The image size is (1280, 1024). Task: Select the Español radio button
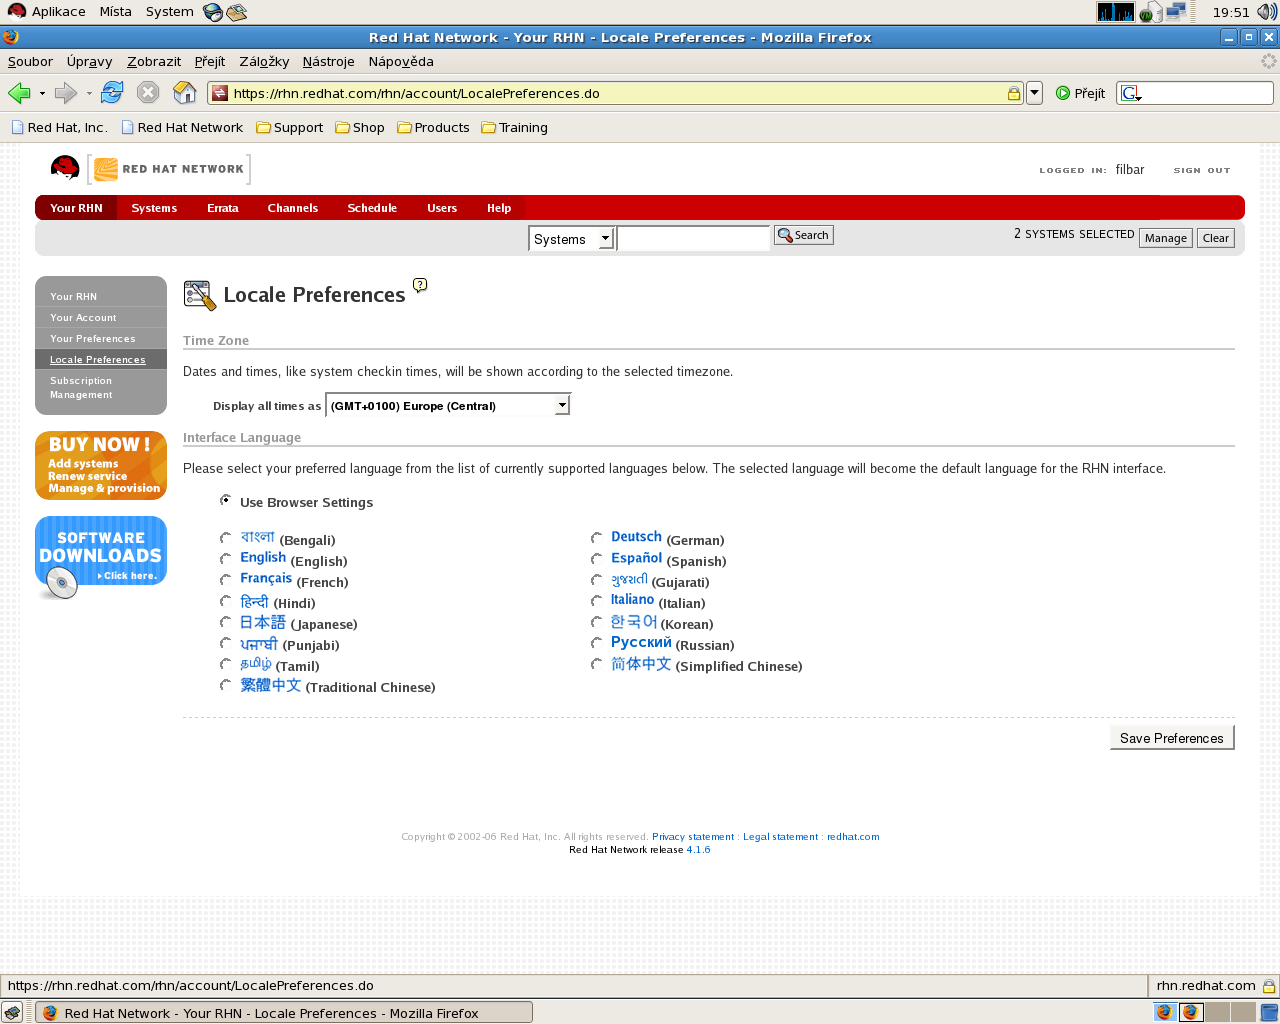597,559
